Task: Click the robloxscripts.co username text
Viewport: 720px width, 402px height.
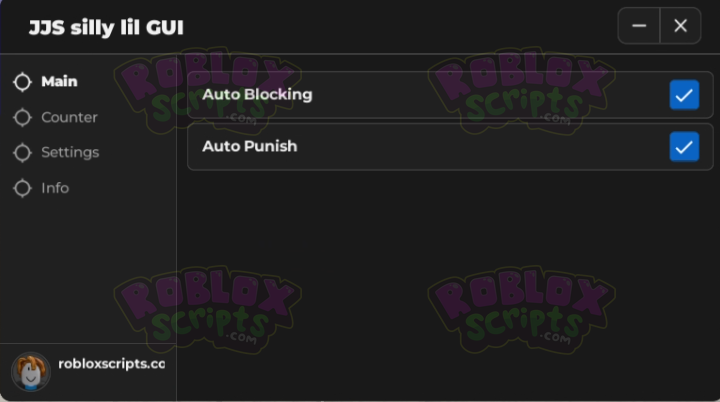Action: (x=111, y=365)
